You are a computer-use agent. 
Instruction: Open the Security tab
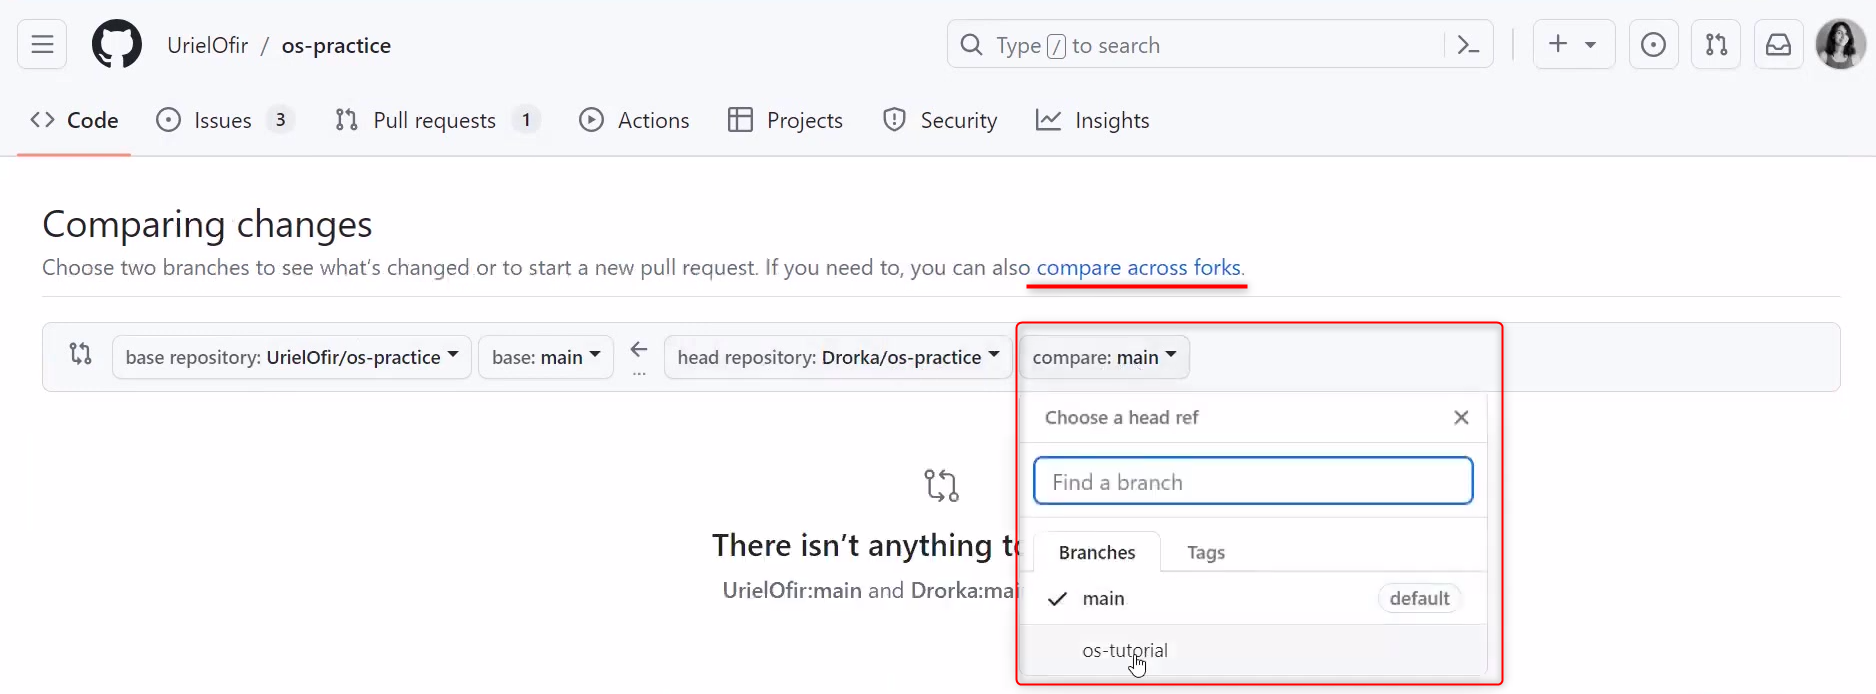[x=940, y=120]
